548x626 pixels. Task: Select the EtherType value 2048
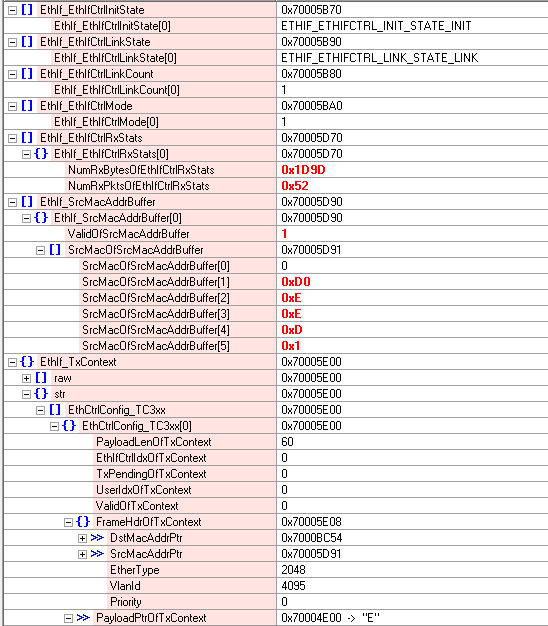coord(293,570)
